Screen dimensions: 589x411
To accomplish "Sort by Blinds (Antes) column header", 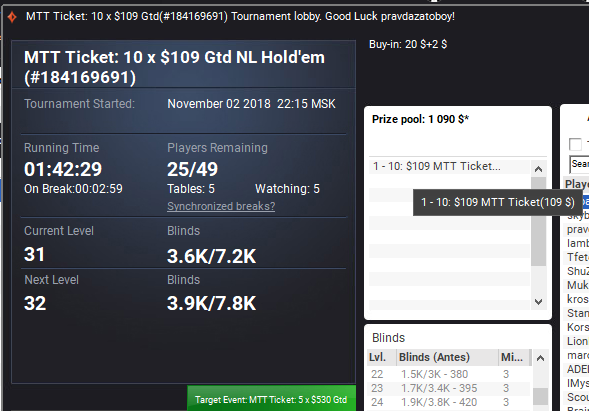I will pos(447,357).
